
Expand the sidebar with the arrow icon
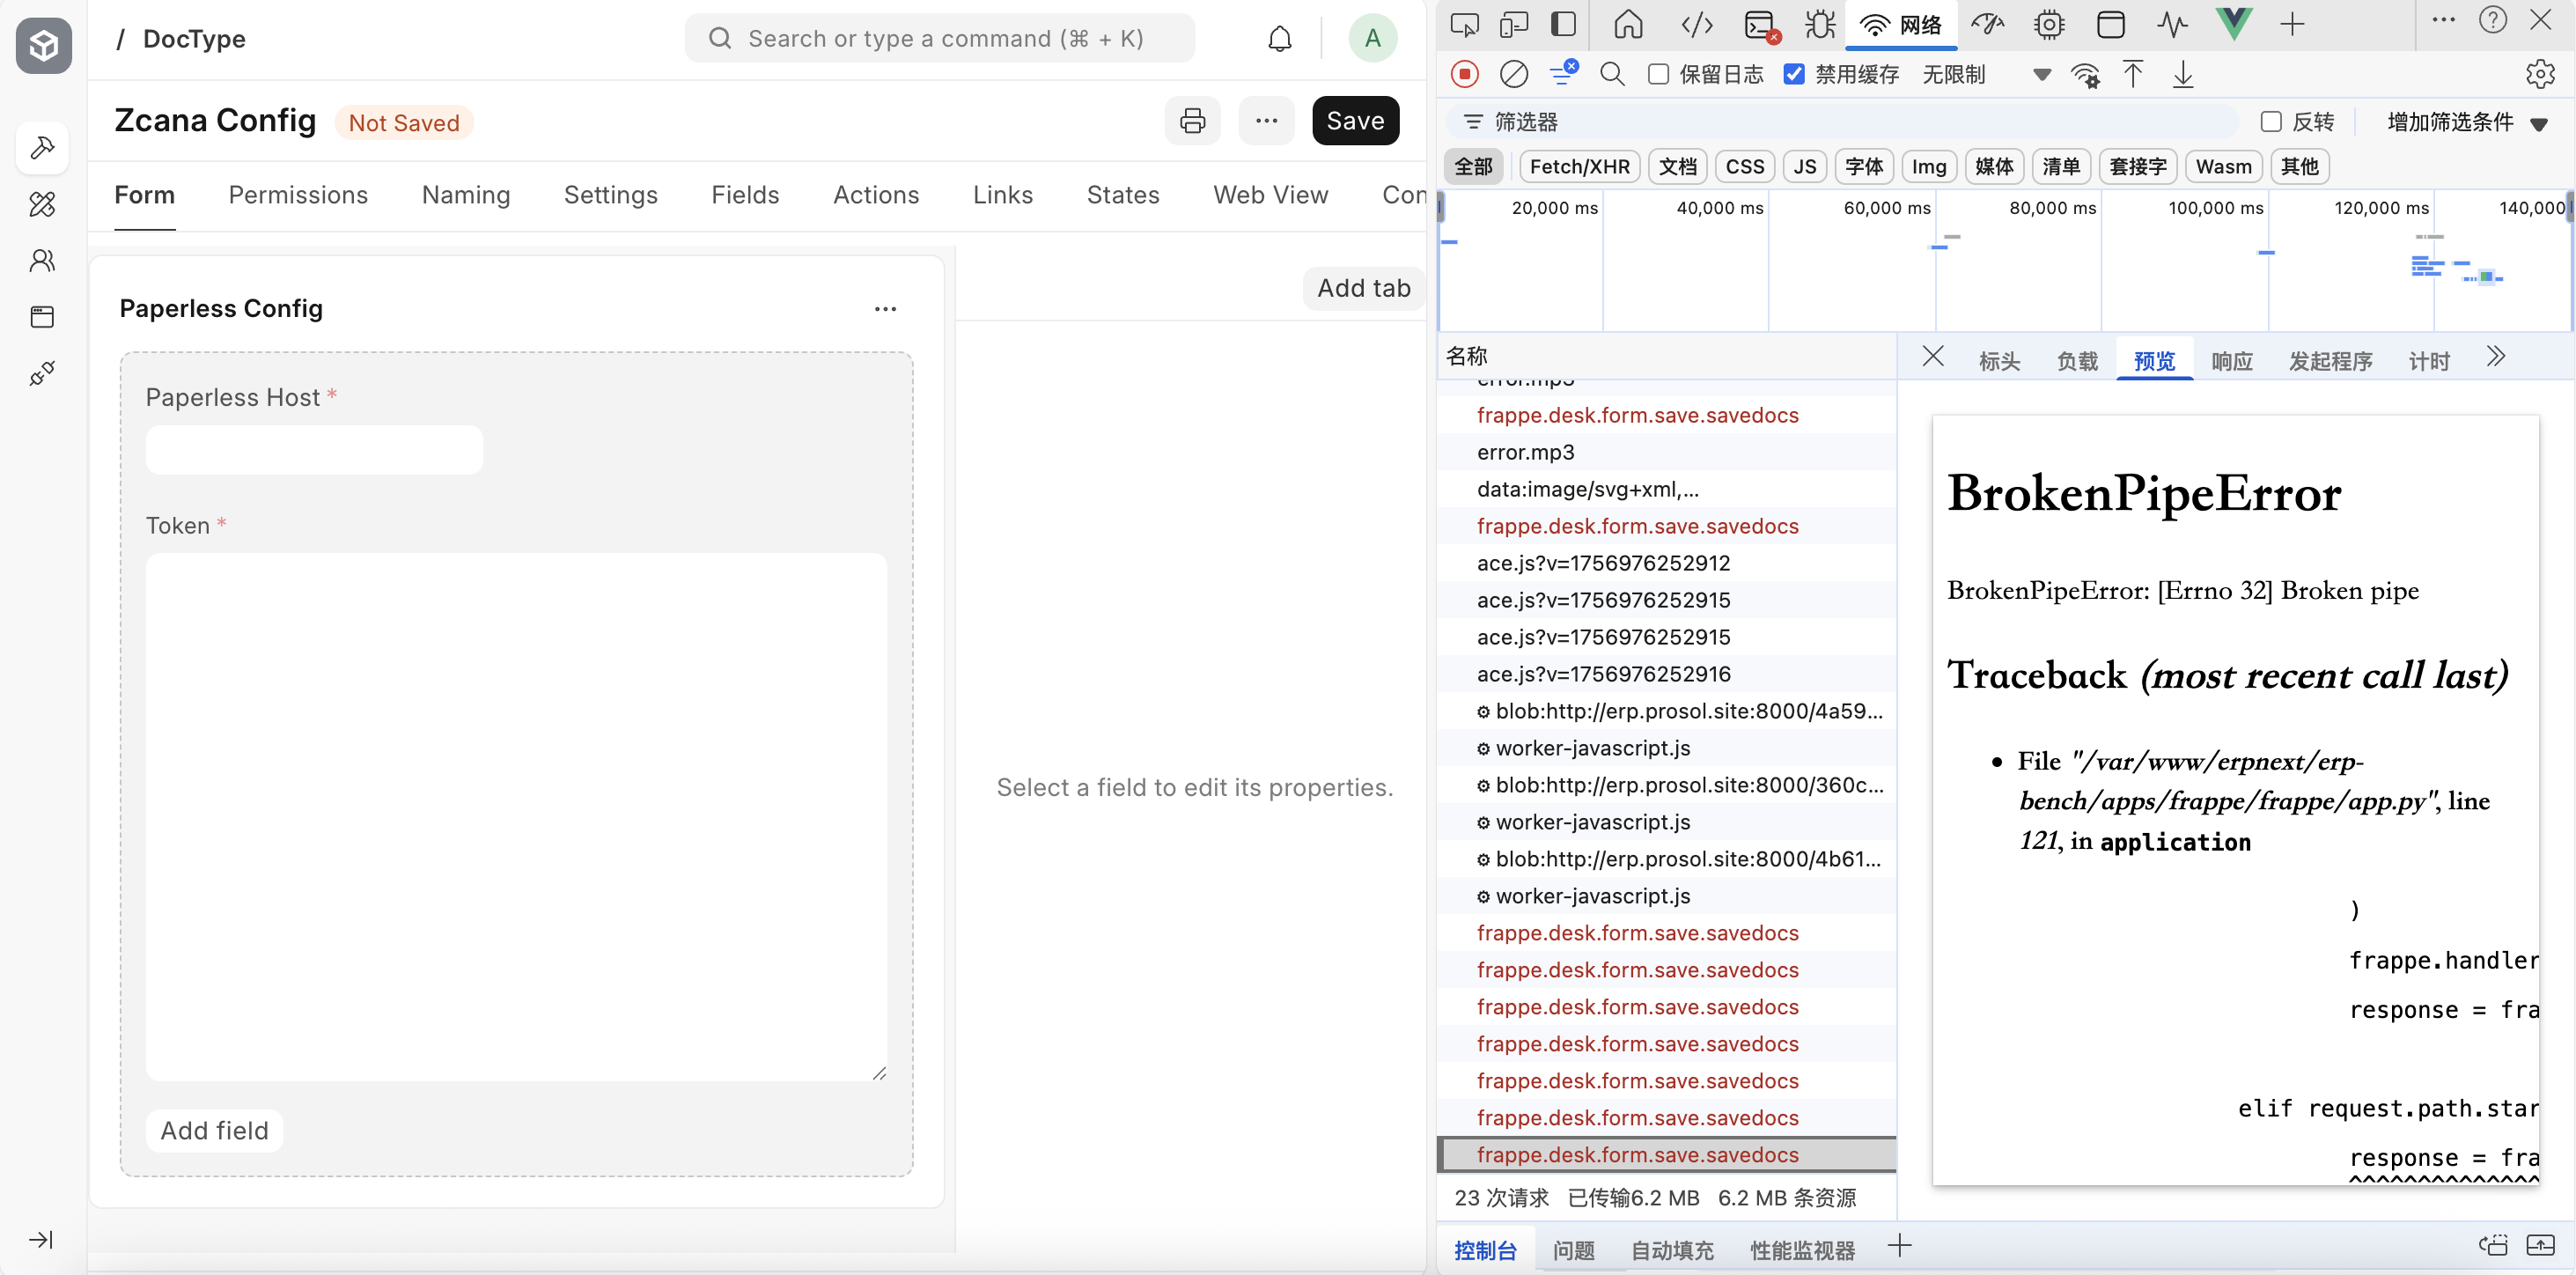[x=41, y=1239]
